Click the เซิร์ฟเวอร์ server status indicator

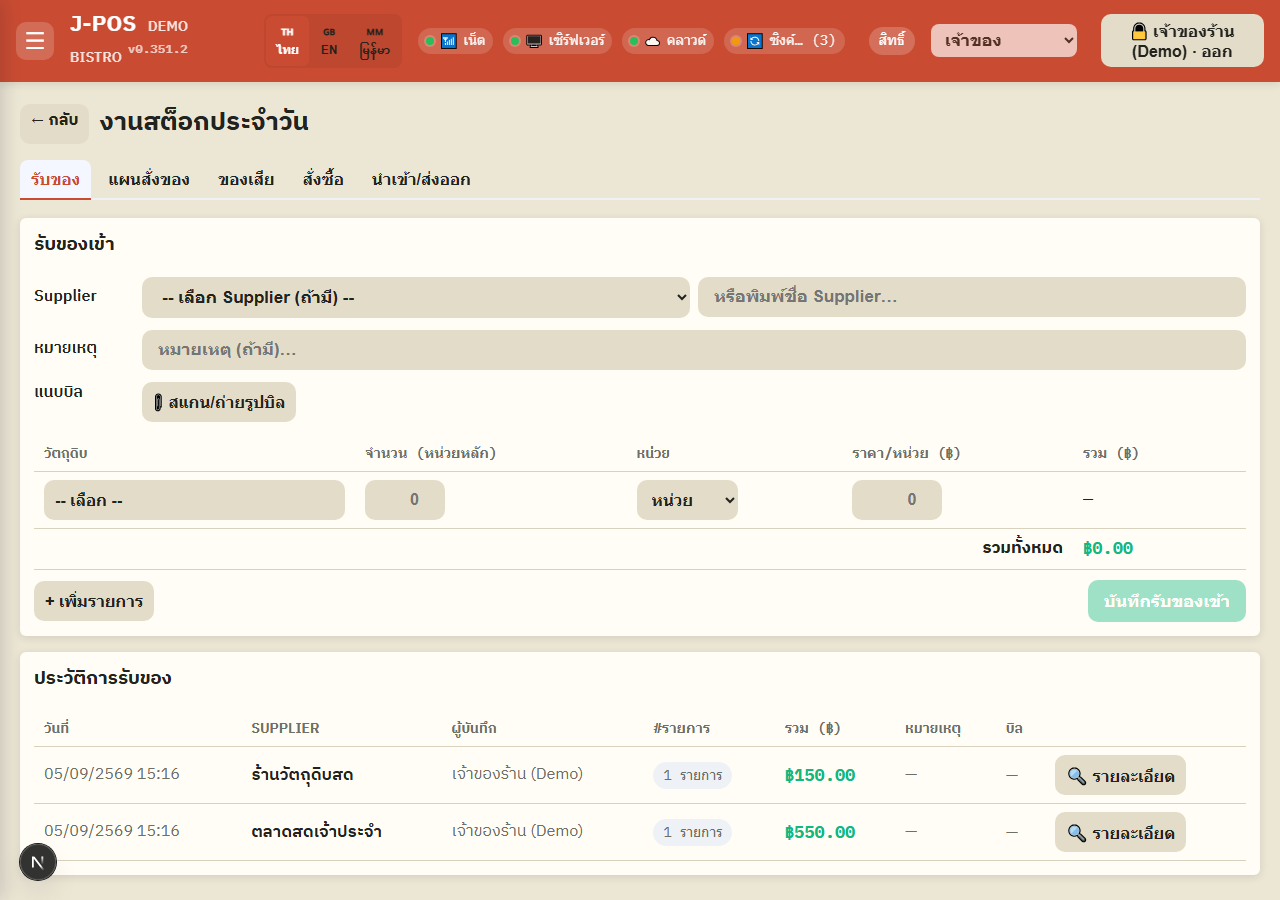pyautogui.click(x=558, y=41)
